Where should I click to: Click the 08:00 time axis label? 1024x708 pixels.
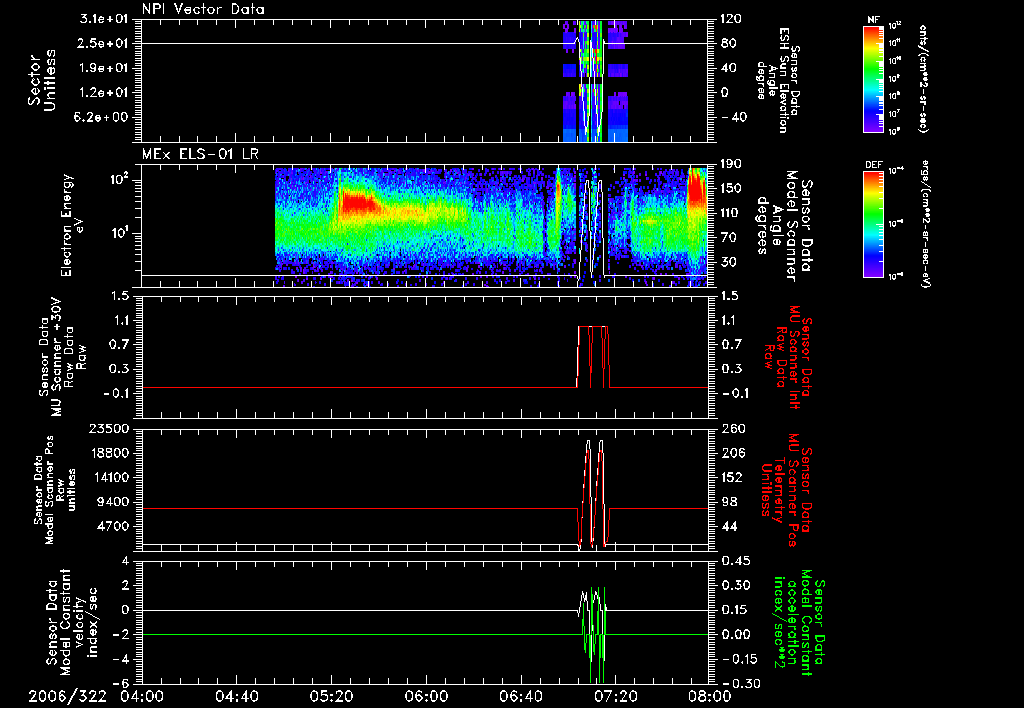click(711, 696)
